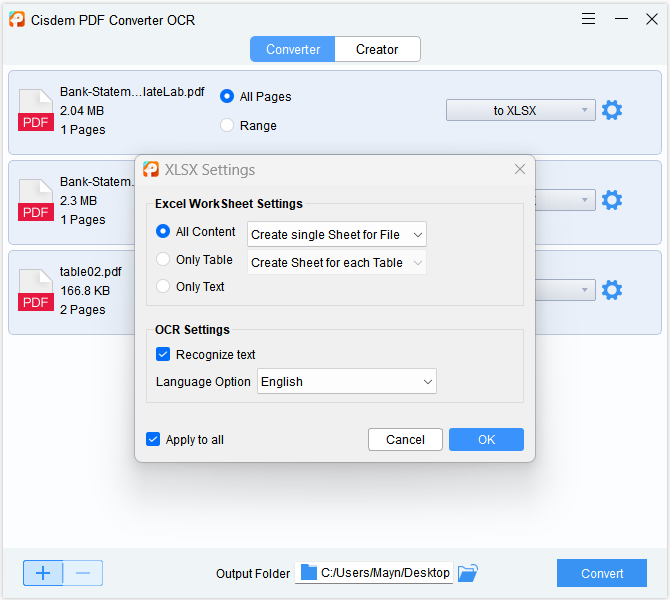
Task: Expand 'Create Sheet for each Table' dropdown
Action: 337,262
